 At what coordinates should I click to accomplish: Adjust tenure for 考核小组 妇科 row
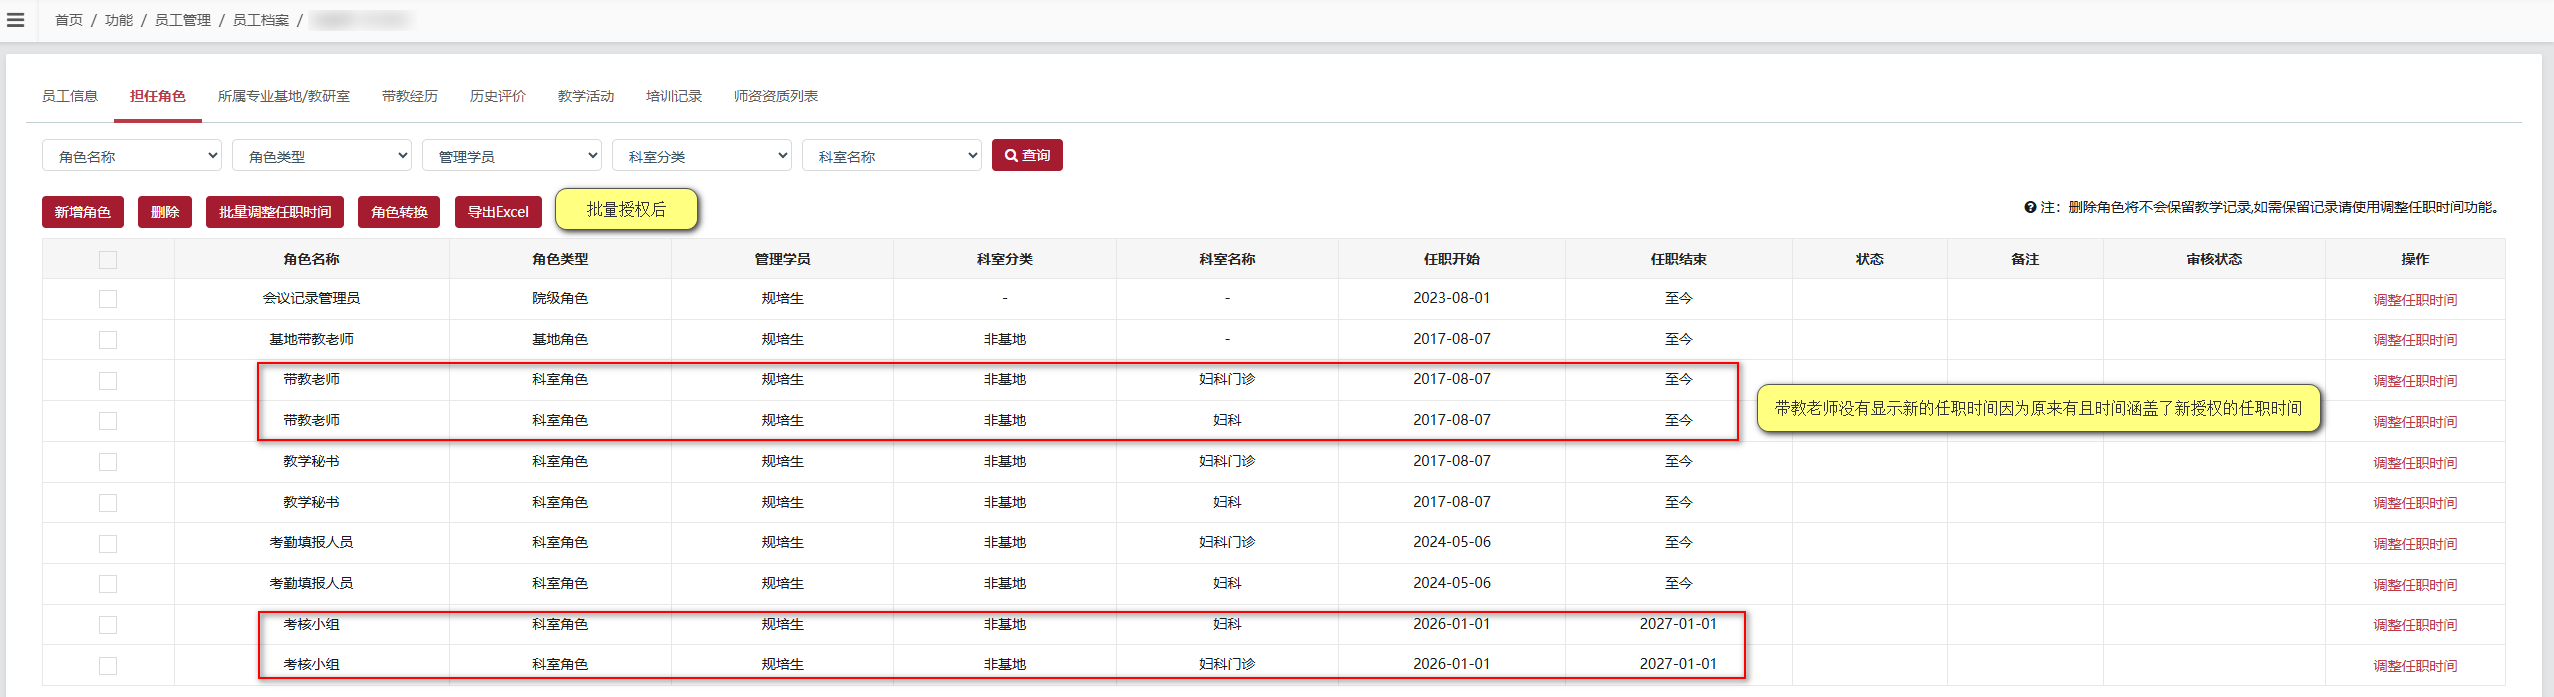coord(2415,625)
